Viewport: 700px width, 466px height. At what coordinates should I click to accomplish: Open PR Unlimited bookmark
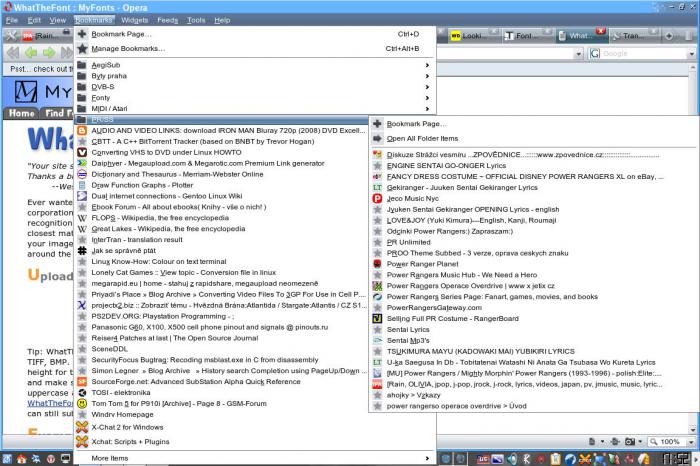coord(533,242)
